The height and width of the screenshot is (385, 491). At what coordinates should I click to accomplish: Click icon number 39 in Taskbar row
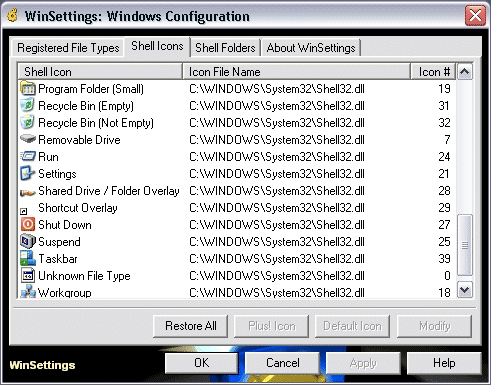444,259
